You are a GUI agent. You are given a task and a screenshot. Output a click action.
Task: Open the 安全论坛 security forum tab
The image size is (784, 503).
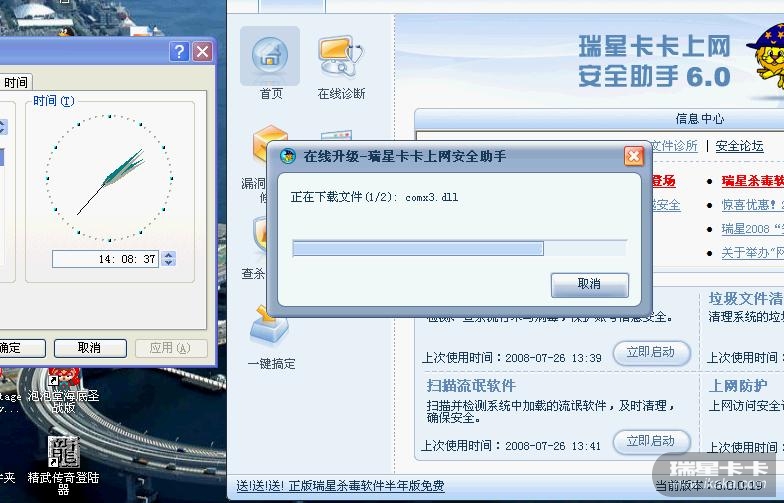click(739, 146)
